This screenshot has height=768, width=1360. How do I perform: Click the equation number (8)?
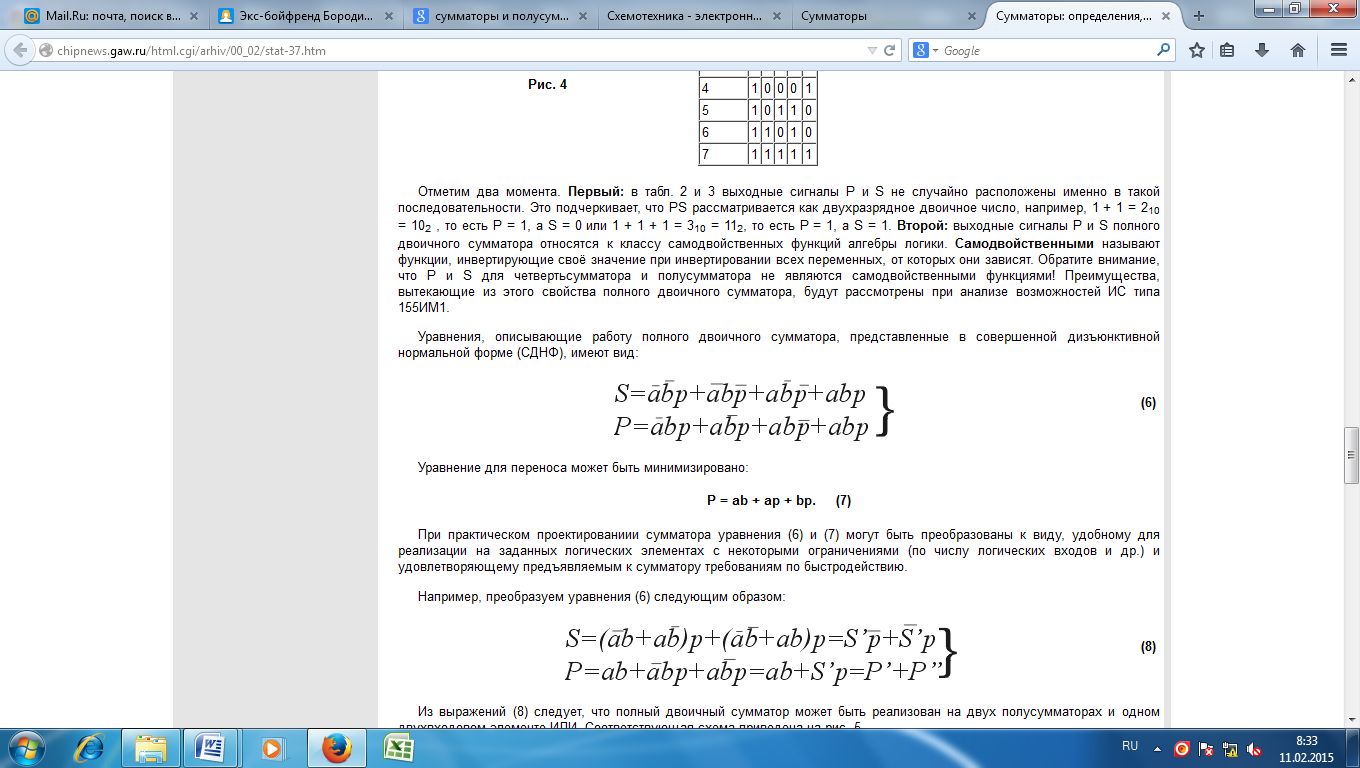[x=1148, y=647]
